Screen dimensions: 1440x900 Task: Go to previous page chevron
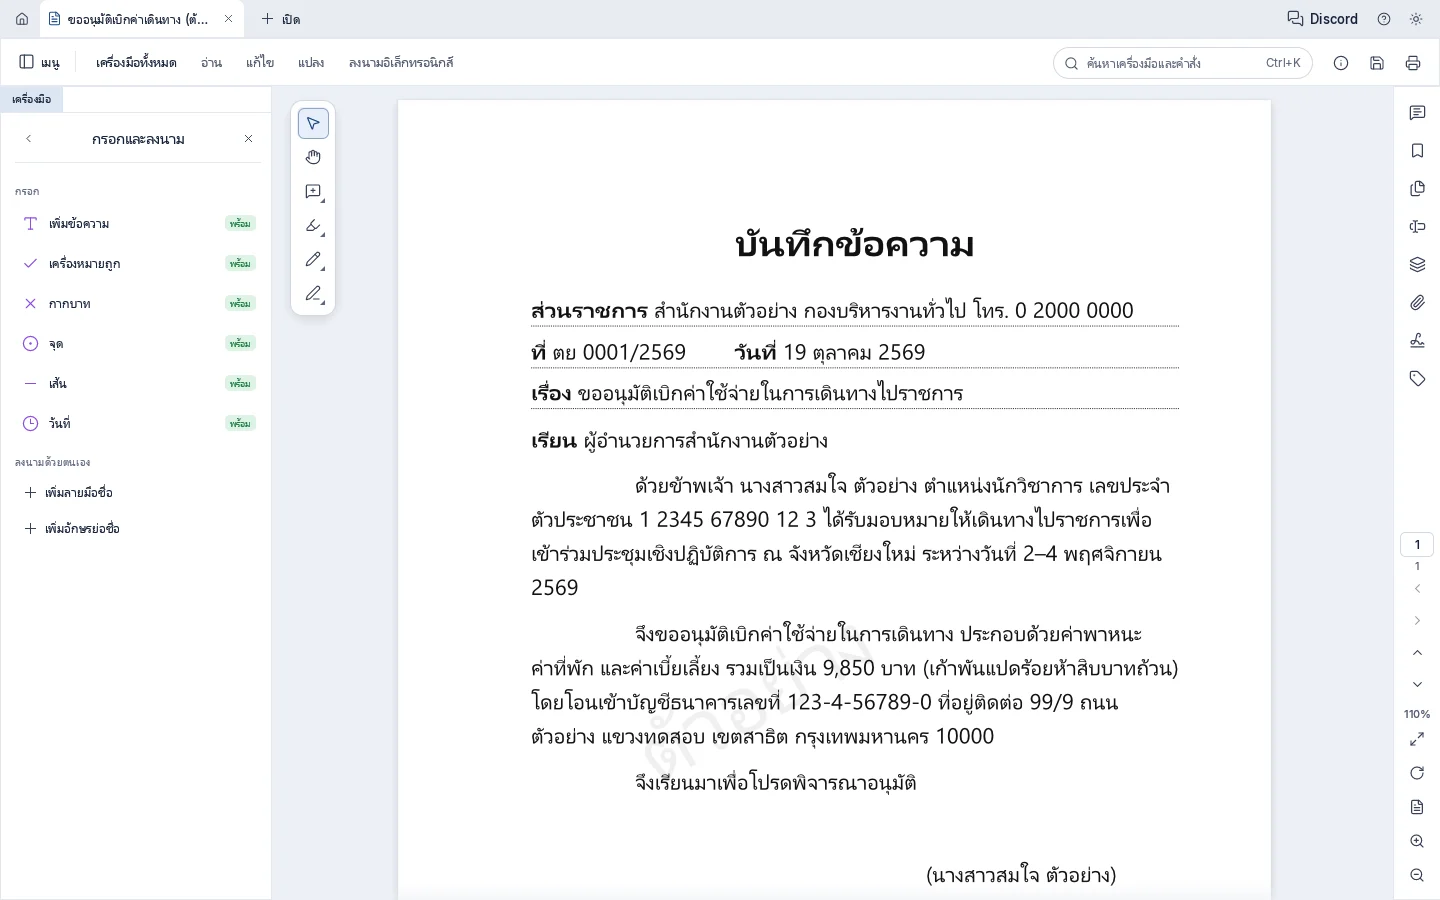point(1417,589)
